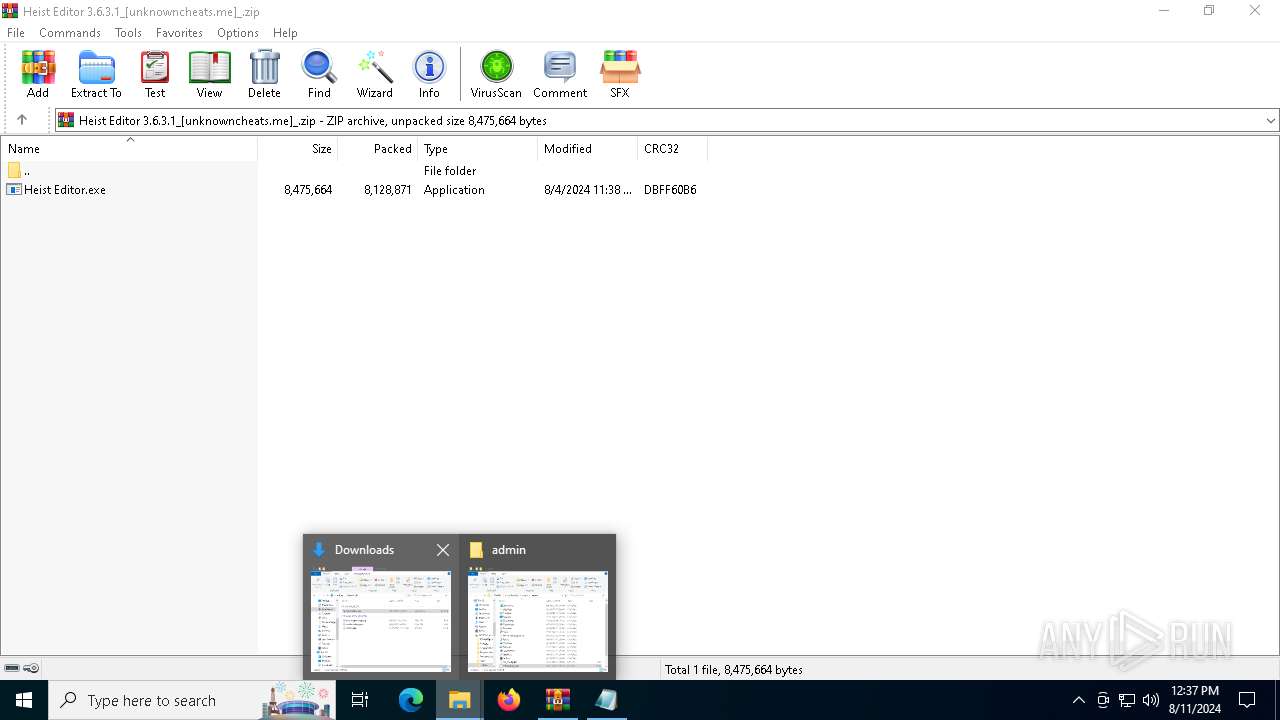The image size is (1280, 720).
Task: Open the Find search tool
Action: coord(319,74)
